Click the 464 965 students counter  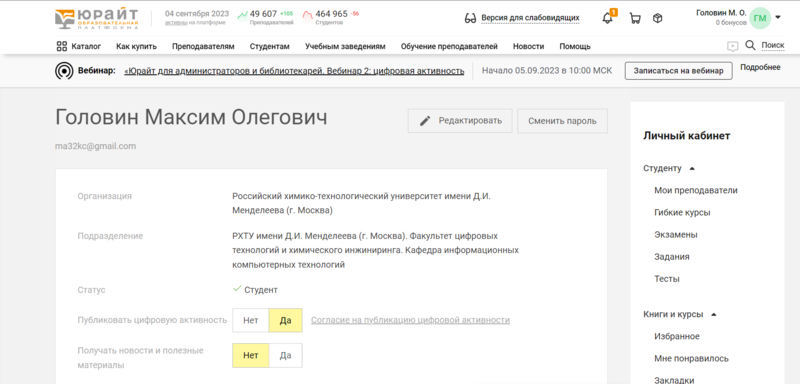point(332,14)
